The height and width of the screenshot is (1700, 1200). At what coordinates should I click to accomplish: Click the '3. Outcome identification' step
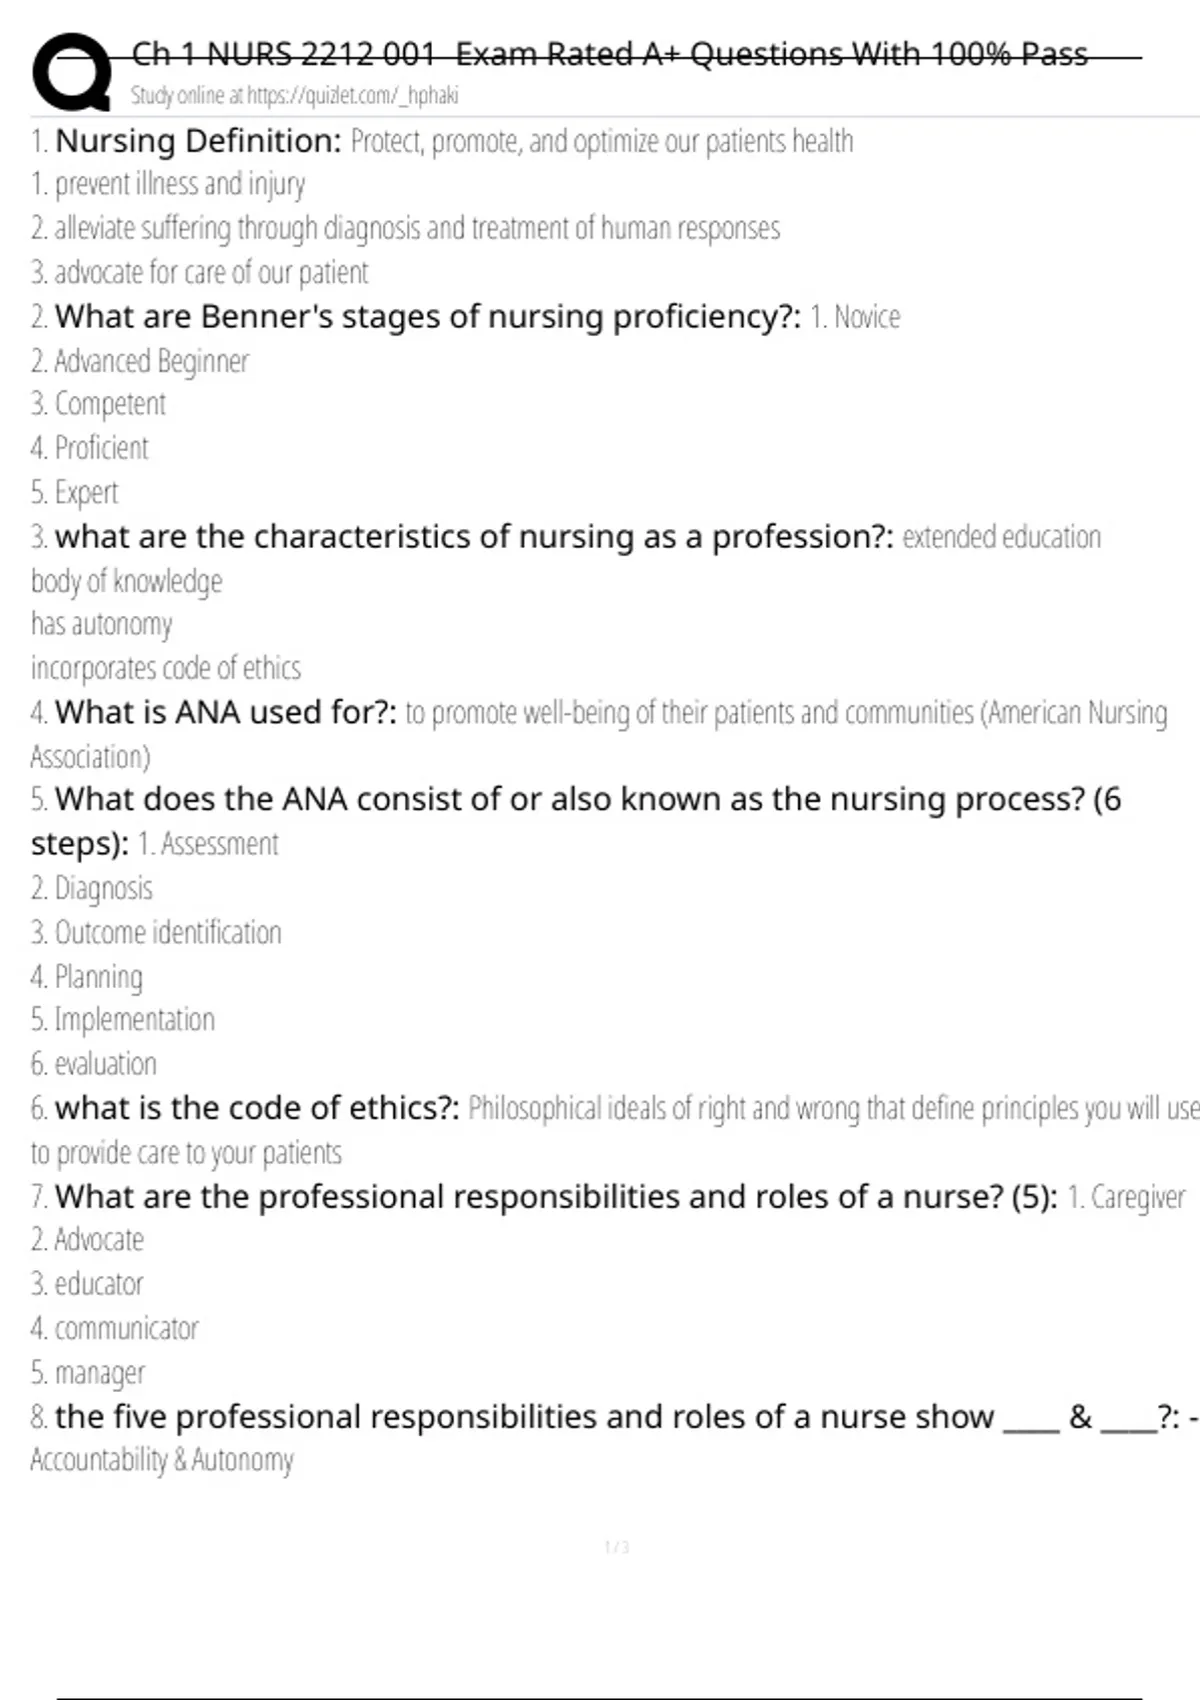pos(156,933)
